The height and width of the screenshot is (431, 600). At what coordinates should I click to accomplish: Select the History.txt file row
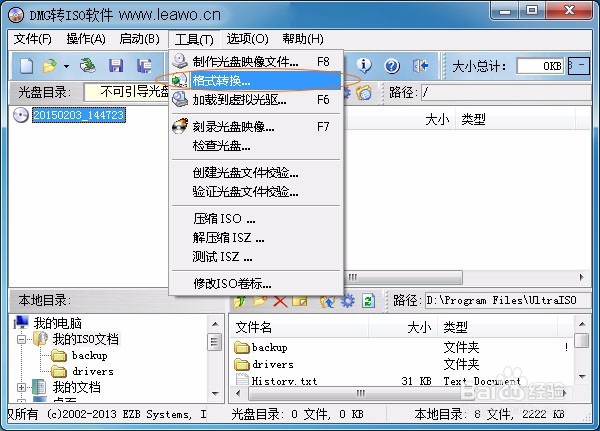click(x=402, y=381)
